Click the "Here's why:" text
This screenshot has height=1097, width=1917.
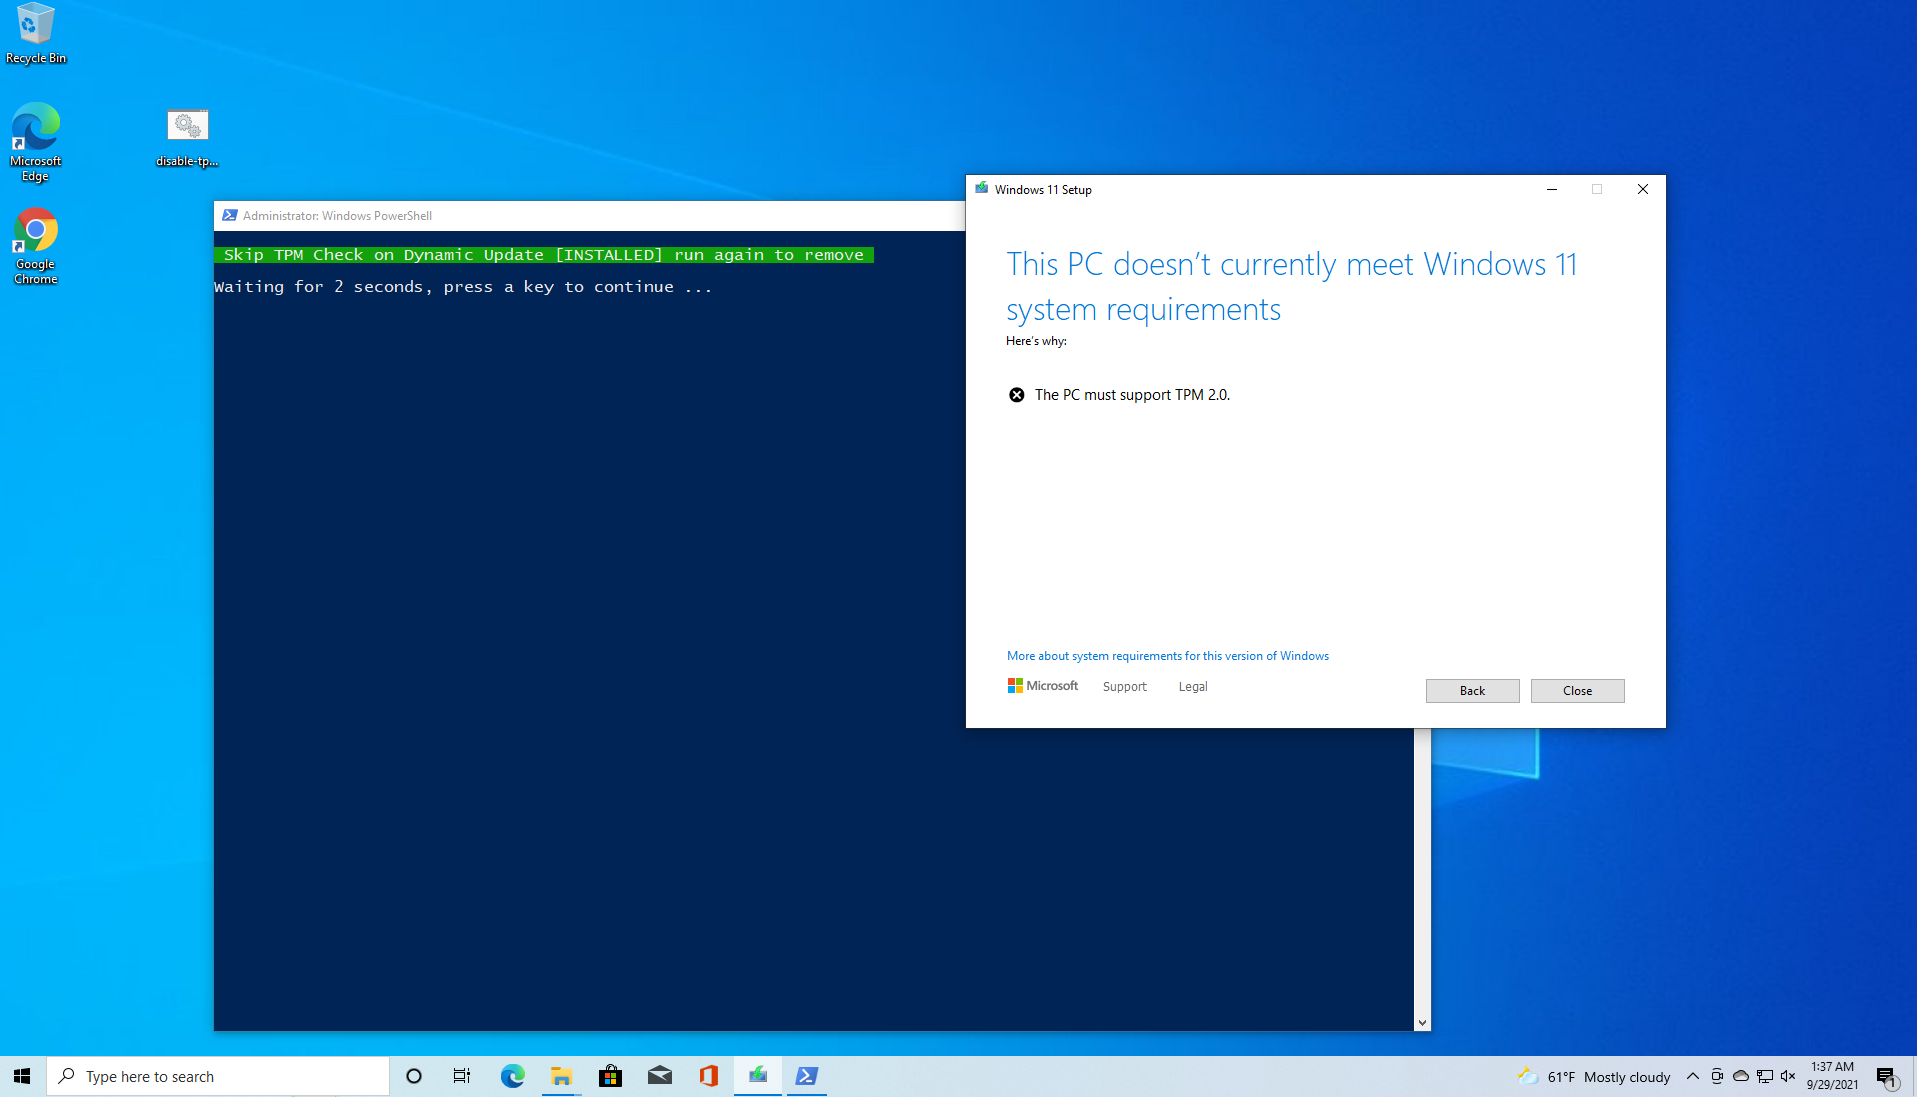(1036, 341)
